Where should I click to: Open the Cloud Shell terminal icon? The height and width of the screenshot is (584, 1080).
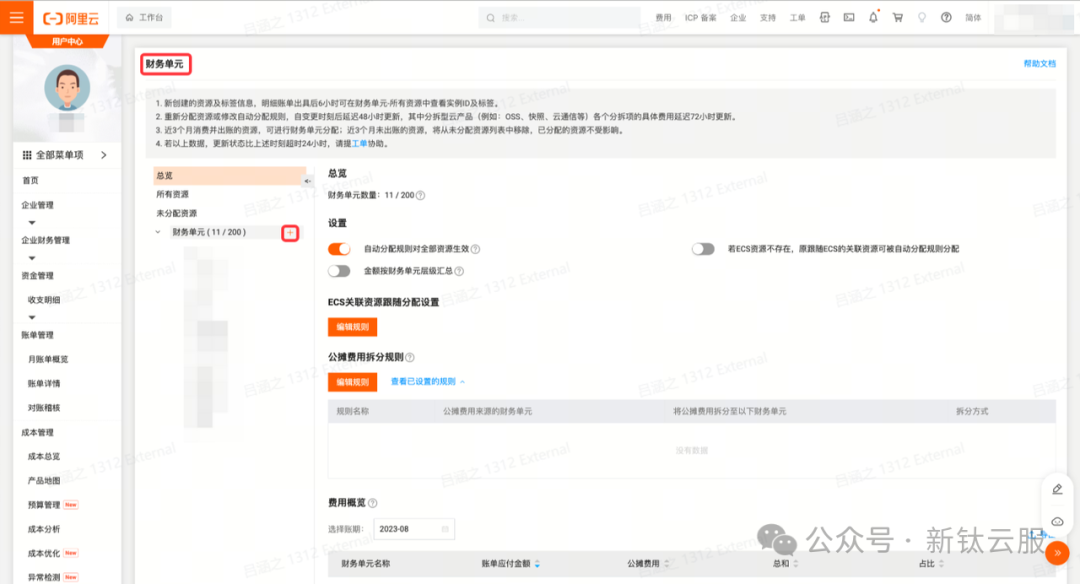(849, 18)
